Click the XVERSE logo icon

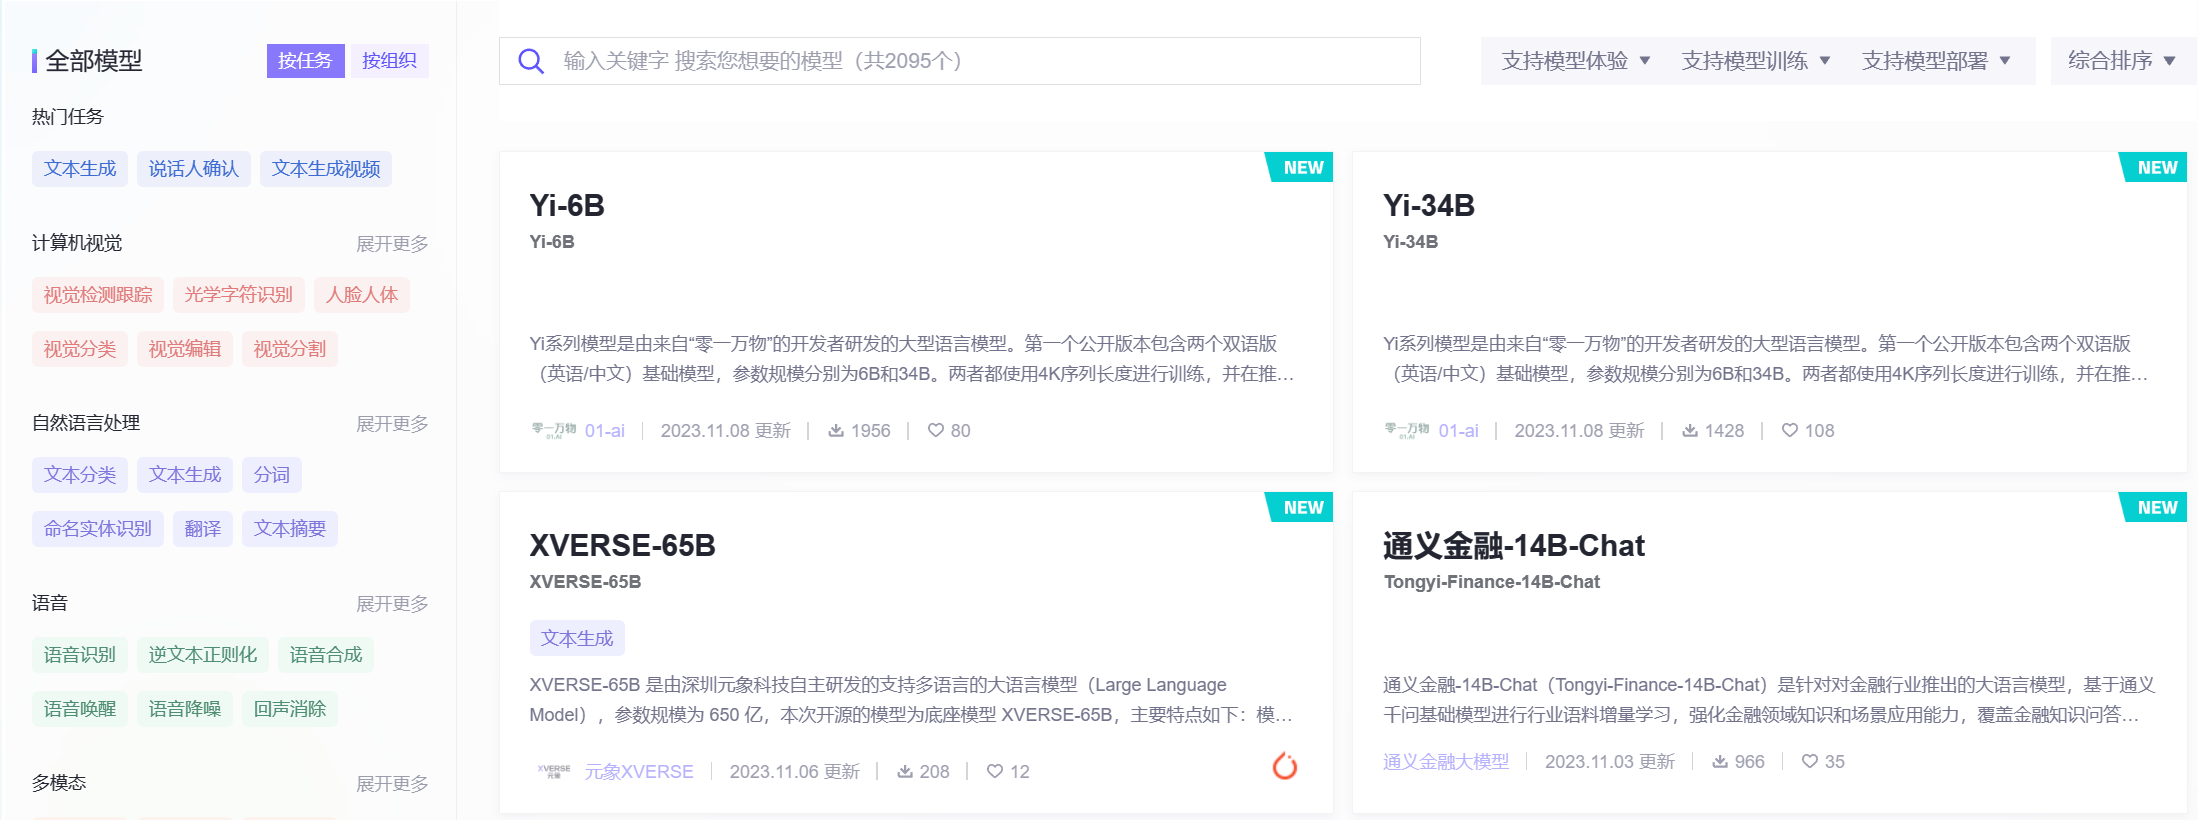click(x=553, y=771)
